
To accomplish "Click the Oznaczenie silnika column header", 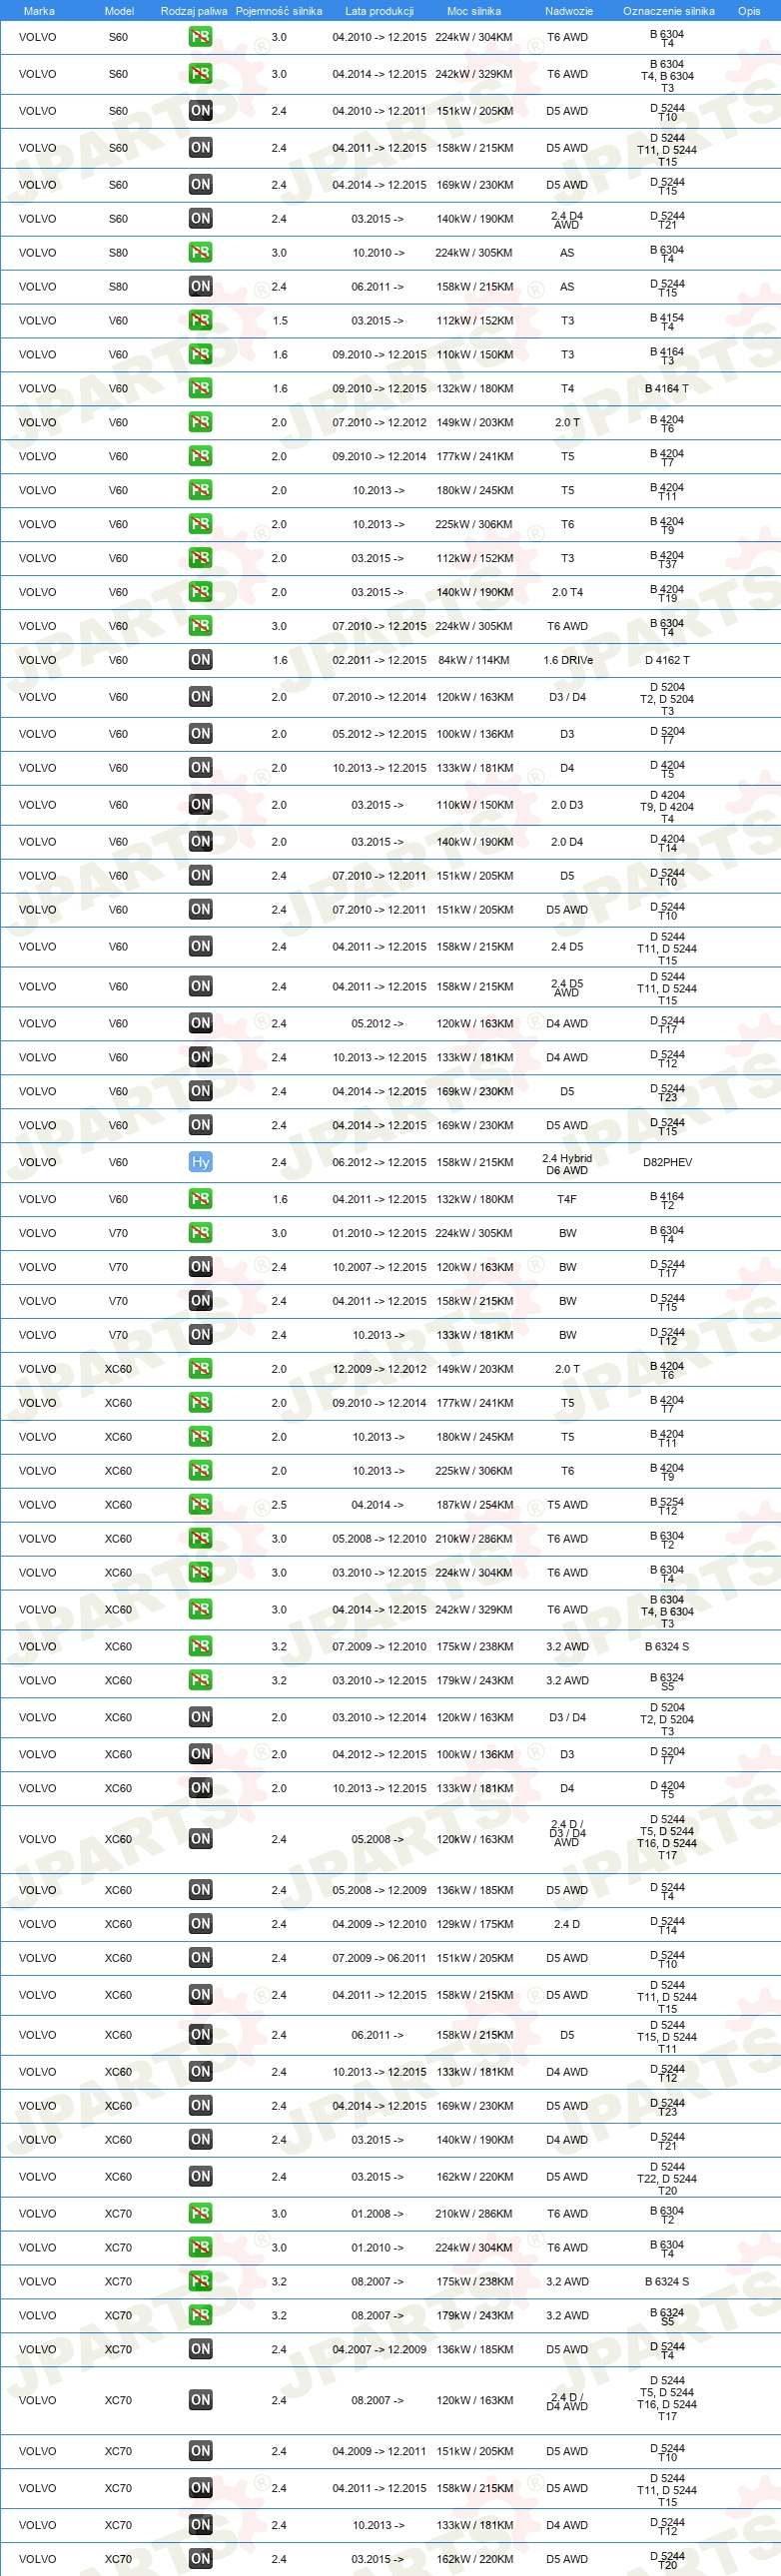I will (x=668, y=11).
